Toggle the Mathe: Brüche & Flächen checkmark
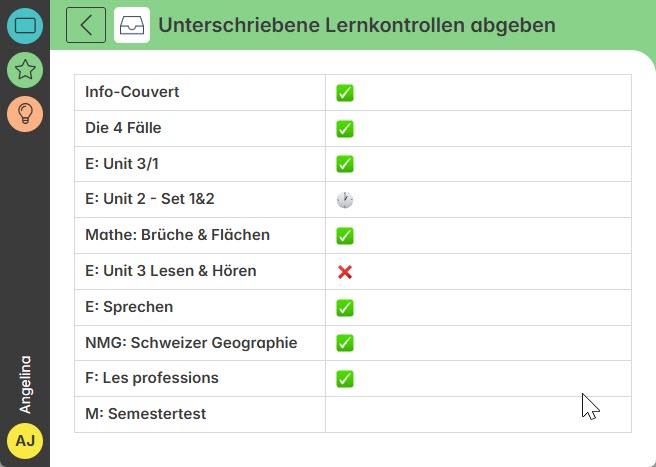 [x=345, y=236]
